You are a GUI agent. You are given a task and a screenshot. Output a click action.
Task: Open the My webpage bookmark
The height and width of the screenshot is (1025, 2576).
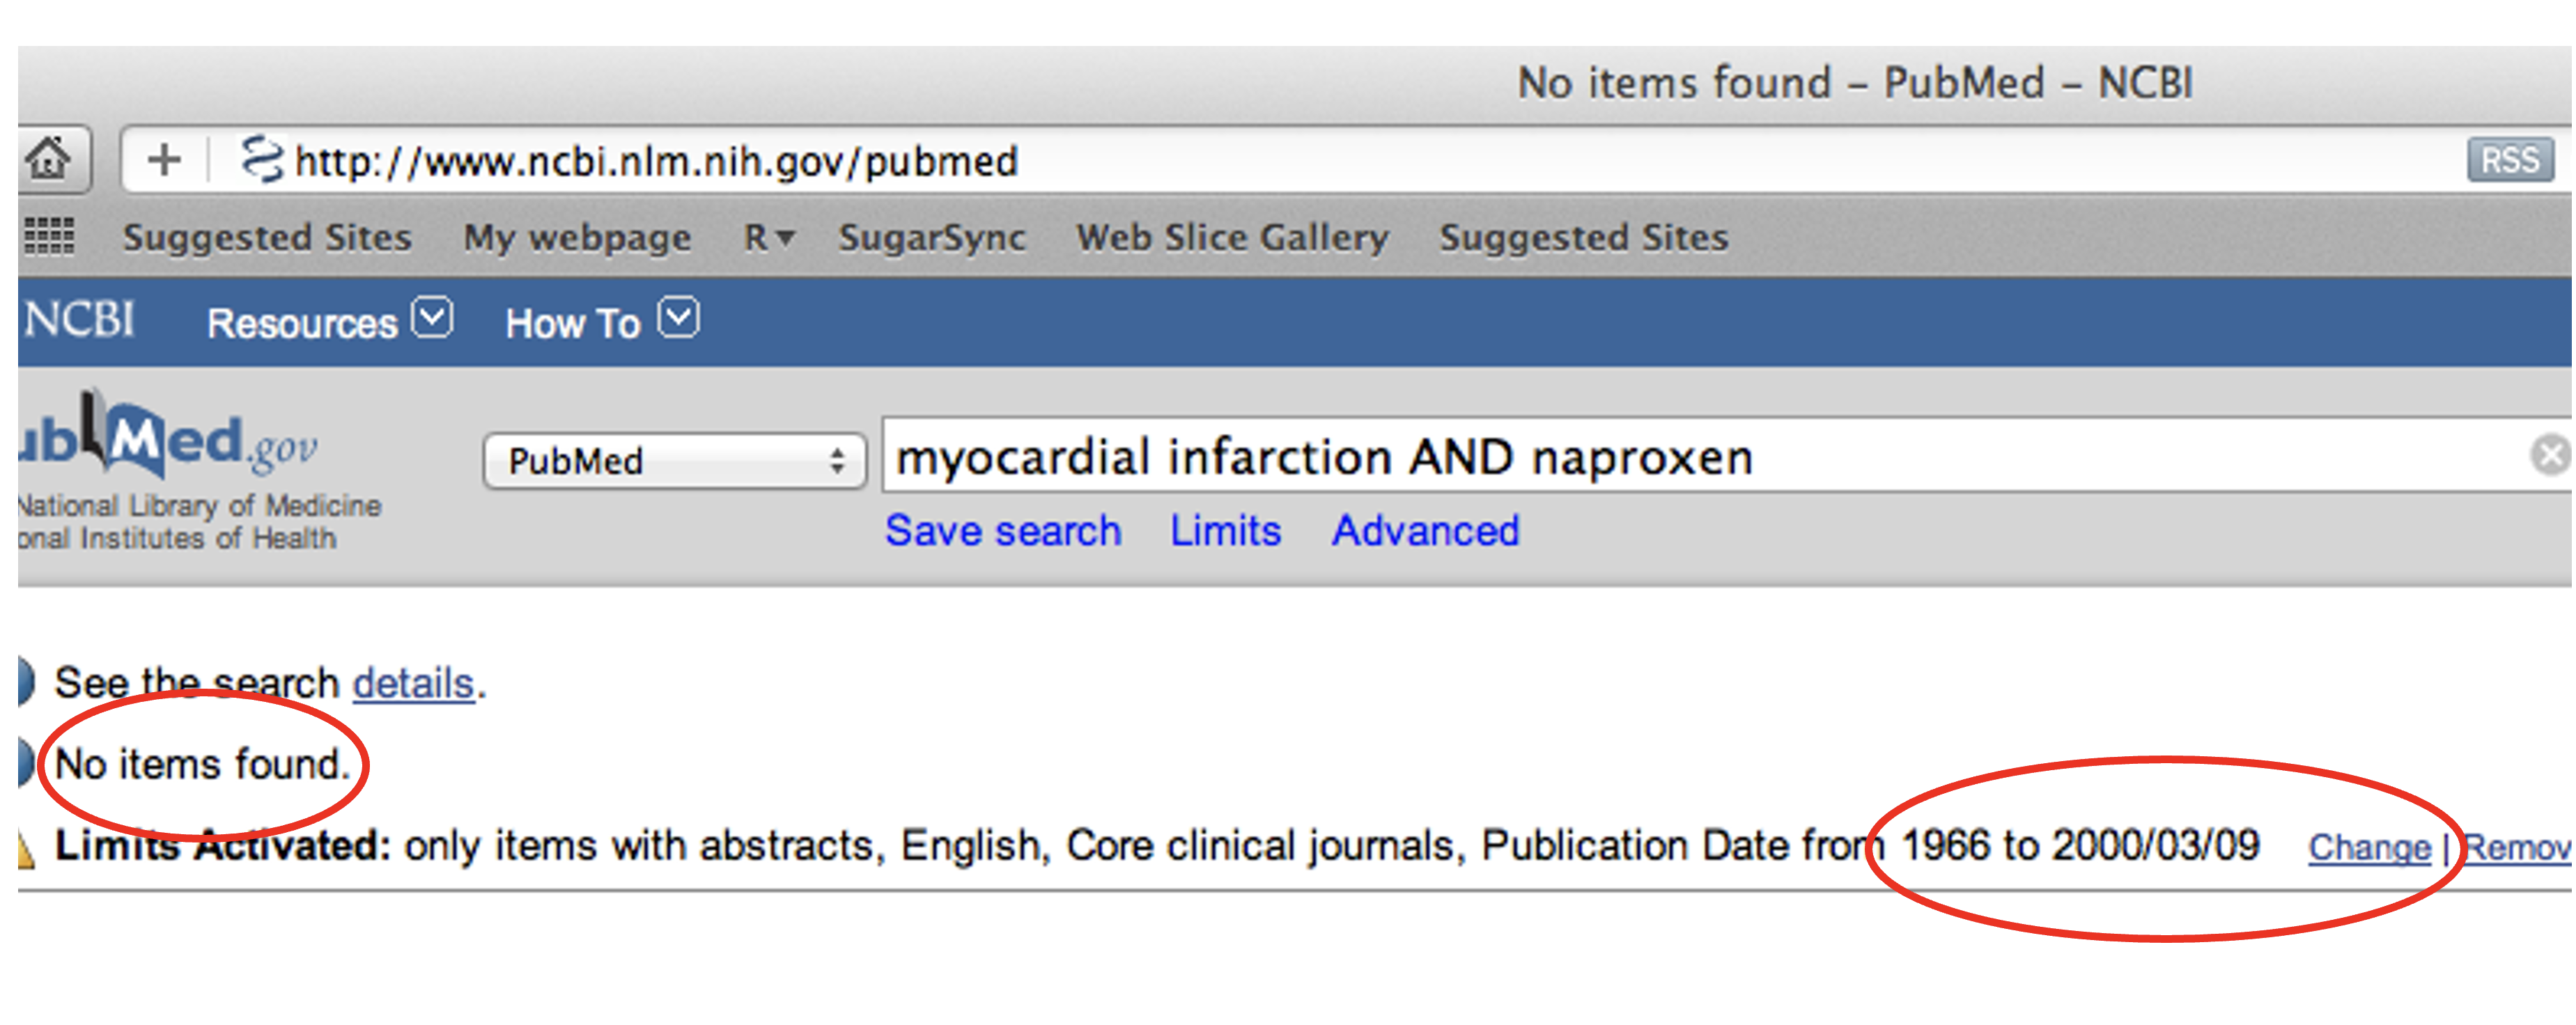tap(577, 238)
